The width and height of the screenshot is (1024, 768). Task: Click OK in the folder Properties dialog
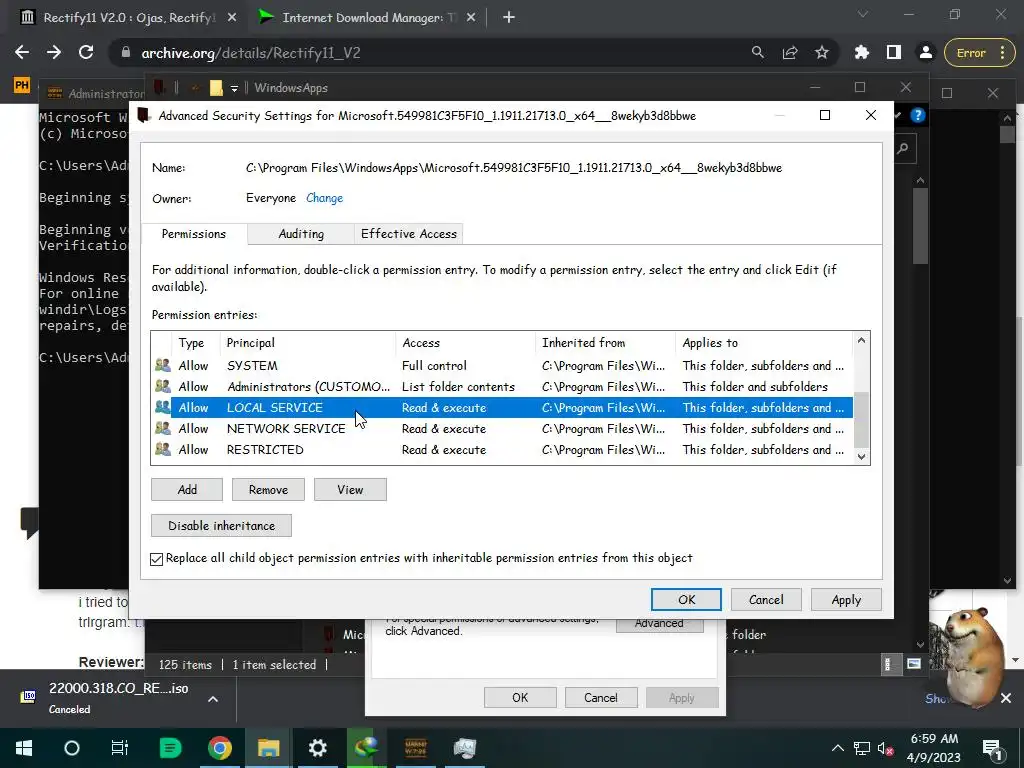coord(520,697)
